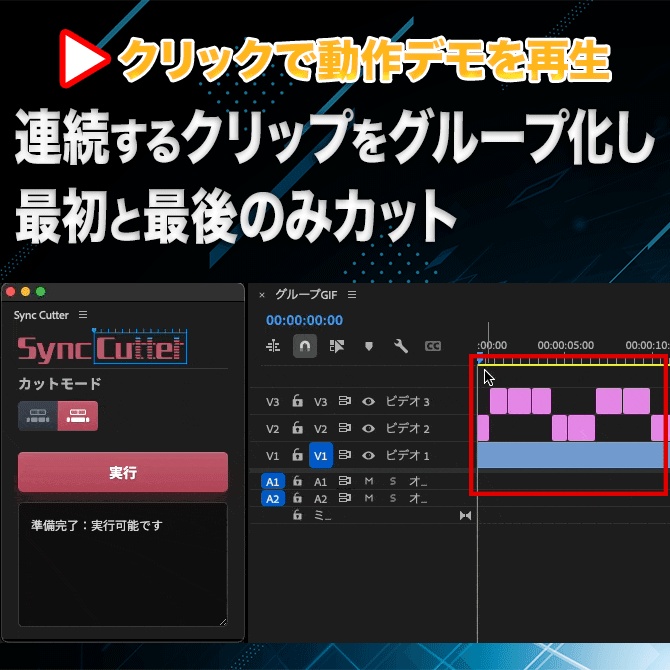Click blue V1 track target button
Screen dimensions: 670x670
coord(320,455)
